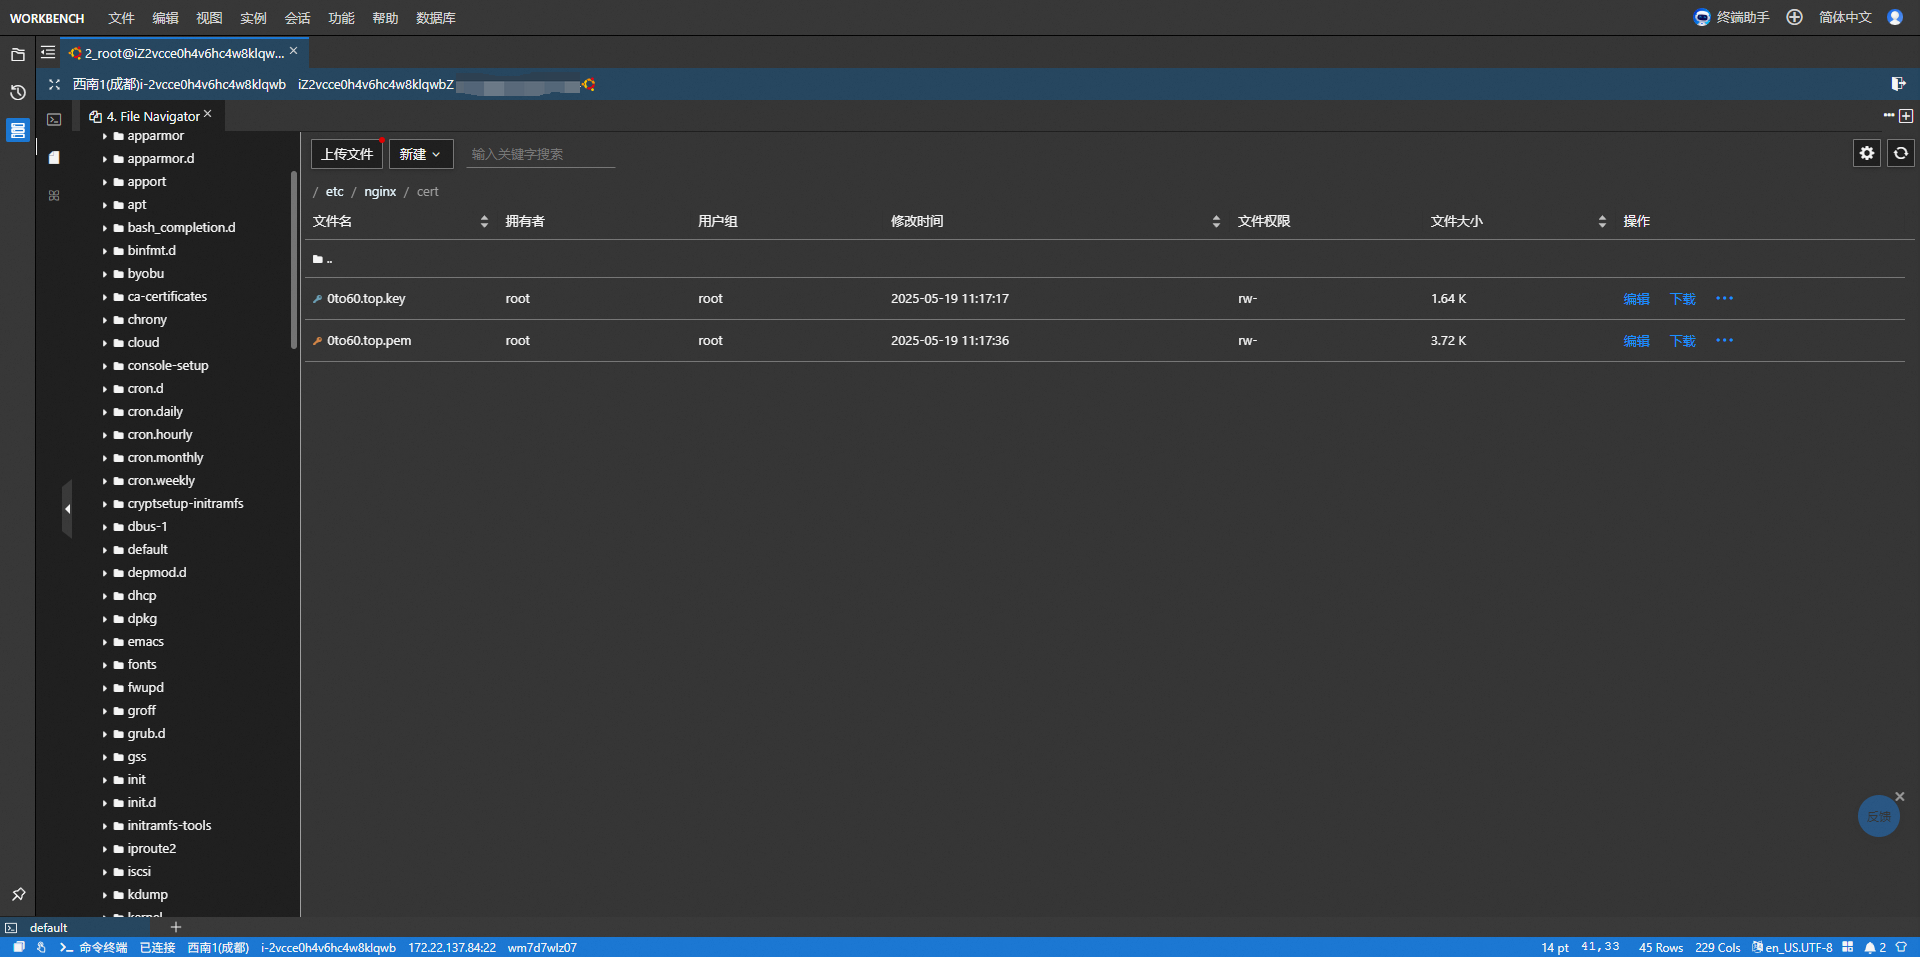Sort by 文件名 column arrows

click(484, 221)
